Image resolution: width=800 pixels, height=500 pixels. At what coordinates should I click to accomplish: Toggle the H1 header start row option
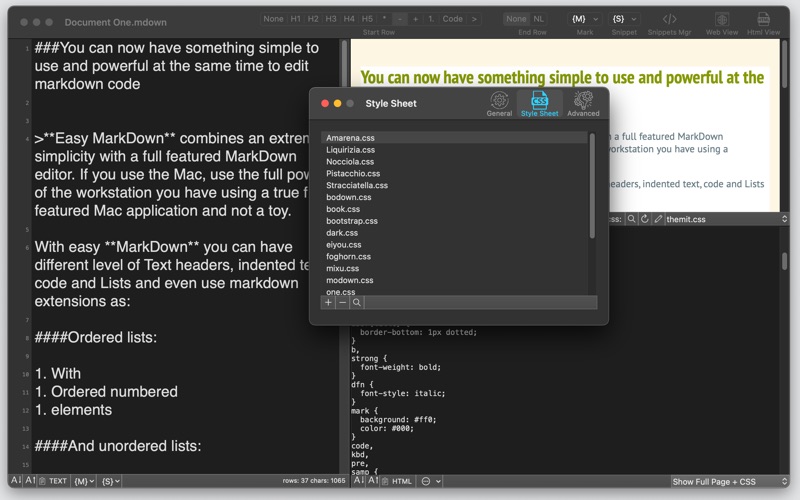click(x=296, y=19)
